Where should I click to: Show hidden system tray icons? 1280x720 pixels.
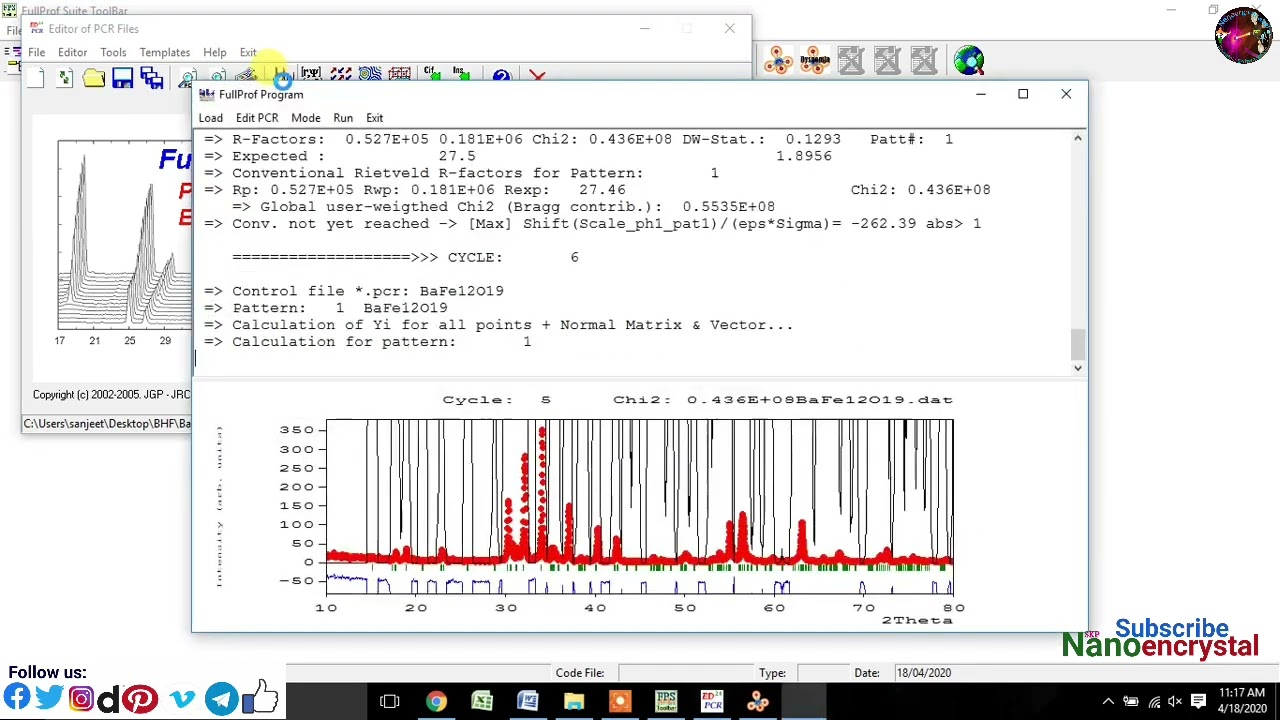pyautogui.click(x=1108, y=701)
